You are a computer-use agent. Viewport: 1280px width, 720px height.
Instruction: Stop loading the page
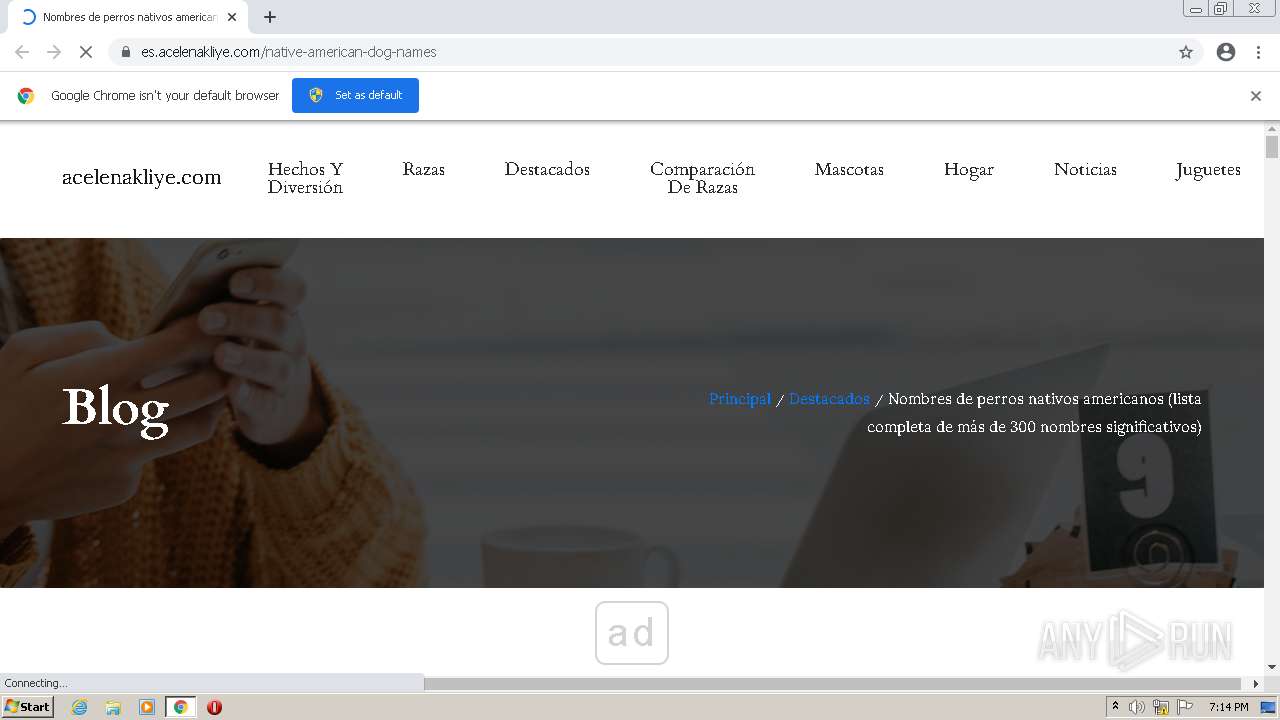tap(86, 52)
